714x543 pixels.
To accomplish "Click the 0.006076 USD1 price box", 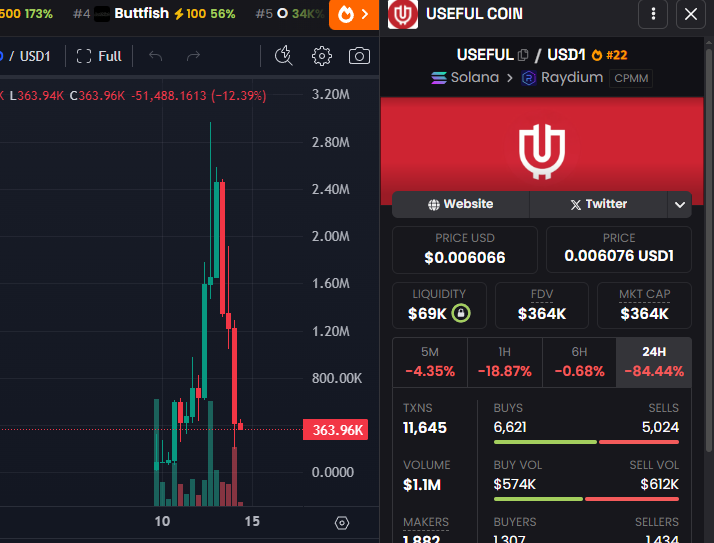I will point(619,250).
